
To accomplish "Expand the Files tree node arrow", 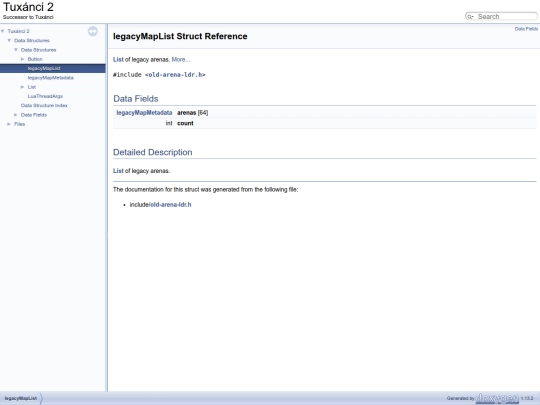I will point(9,124).
